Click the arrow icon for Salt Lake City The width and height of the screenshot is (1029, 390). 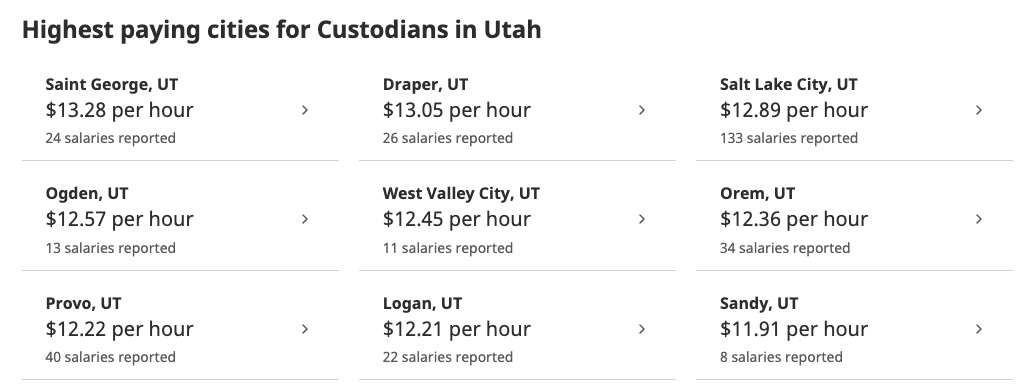pyautogui.click(x=978, y=110)
